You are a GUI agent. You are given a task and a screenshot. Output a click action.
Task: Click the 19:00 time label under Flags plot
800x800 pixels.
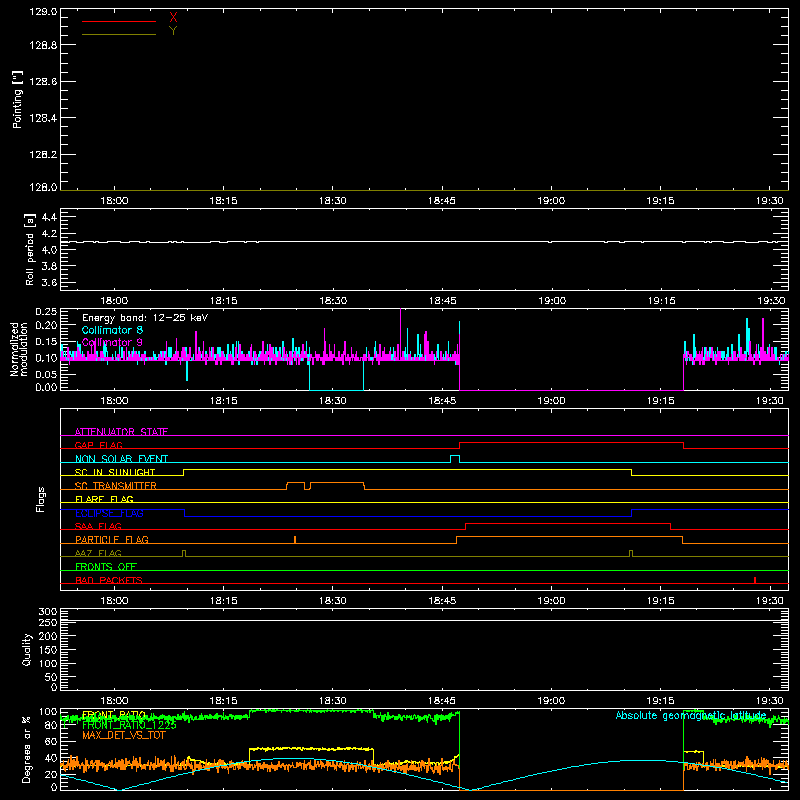click(x=551, y=601)
